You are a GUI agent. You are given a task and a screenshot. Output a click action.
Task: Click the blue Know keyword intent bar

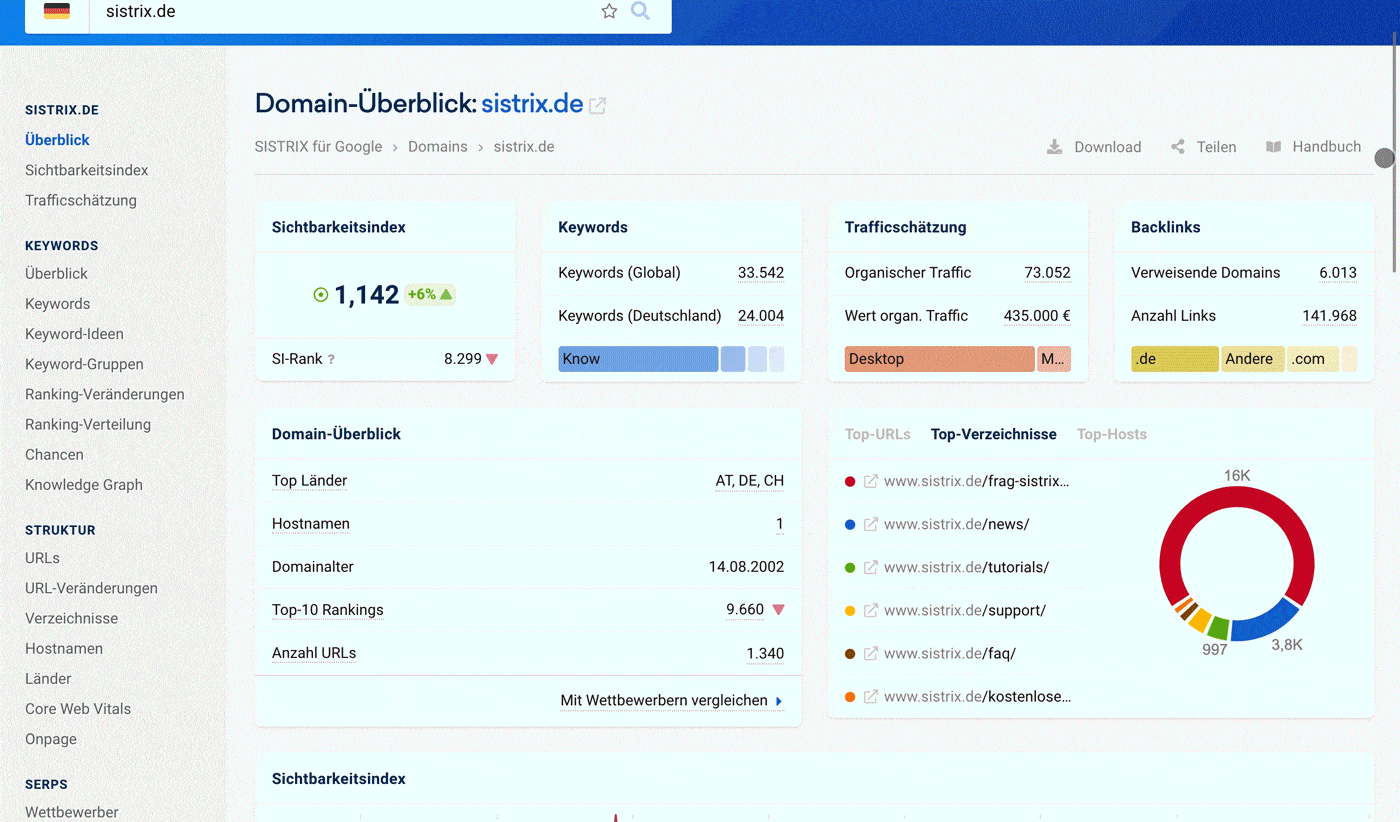(x=638, y=359)
